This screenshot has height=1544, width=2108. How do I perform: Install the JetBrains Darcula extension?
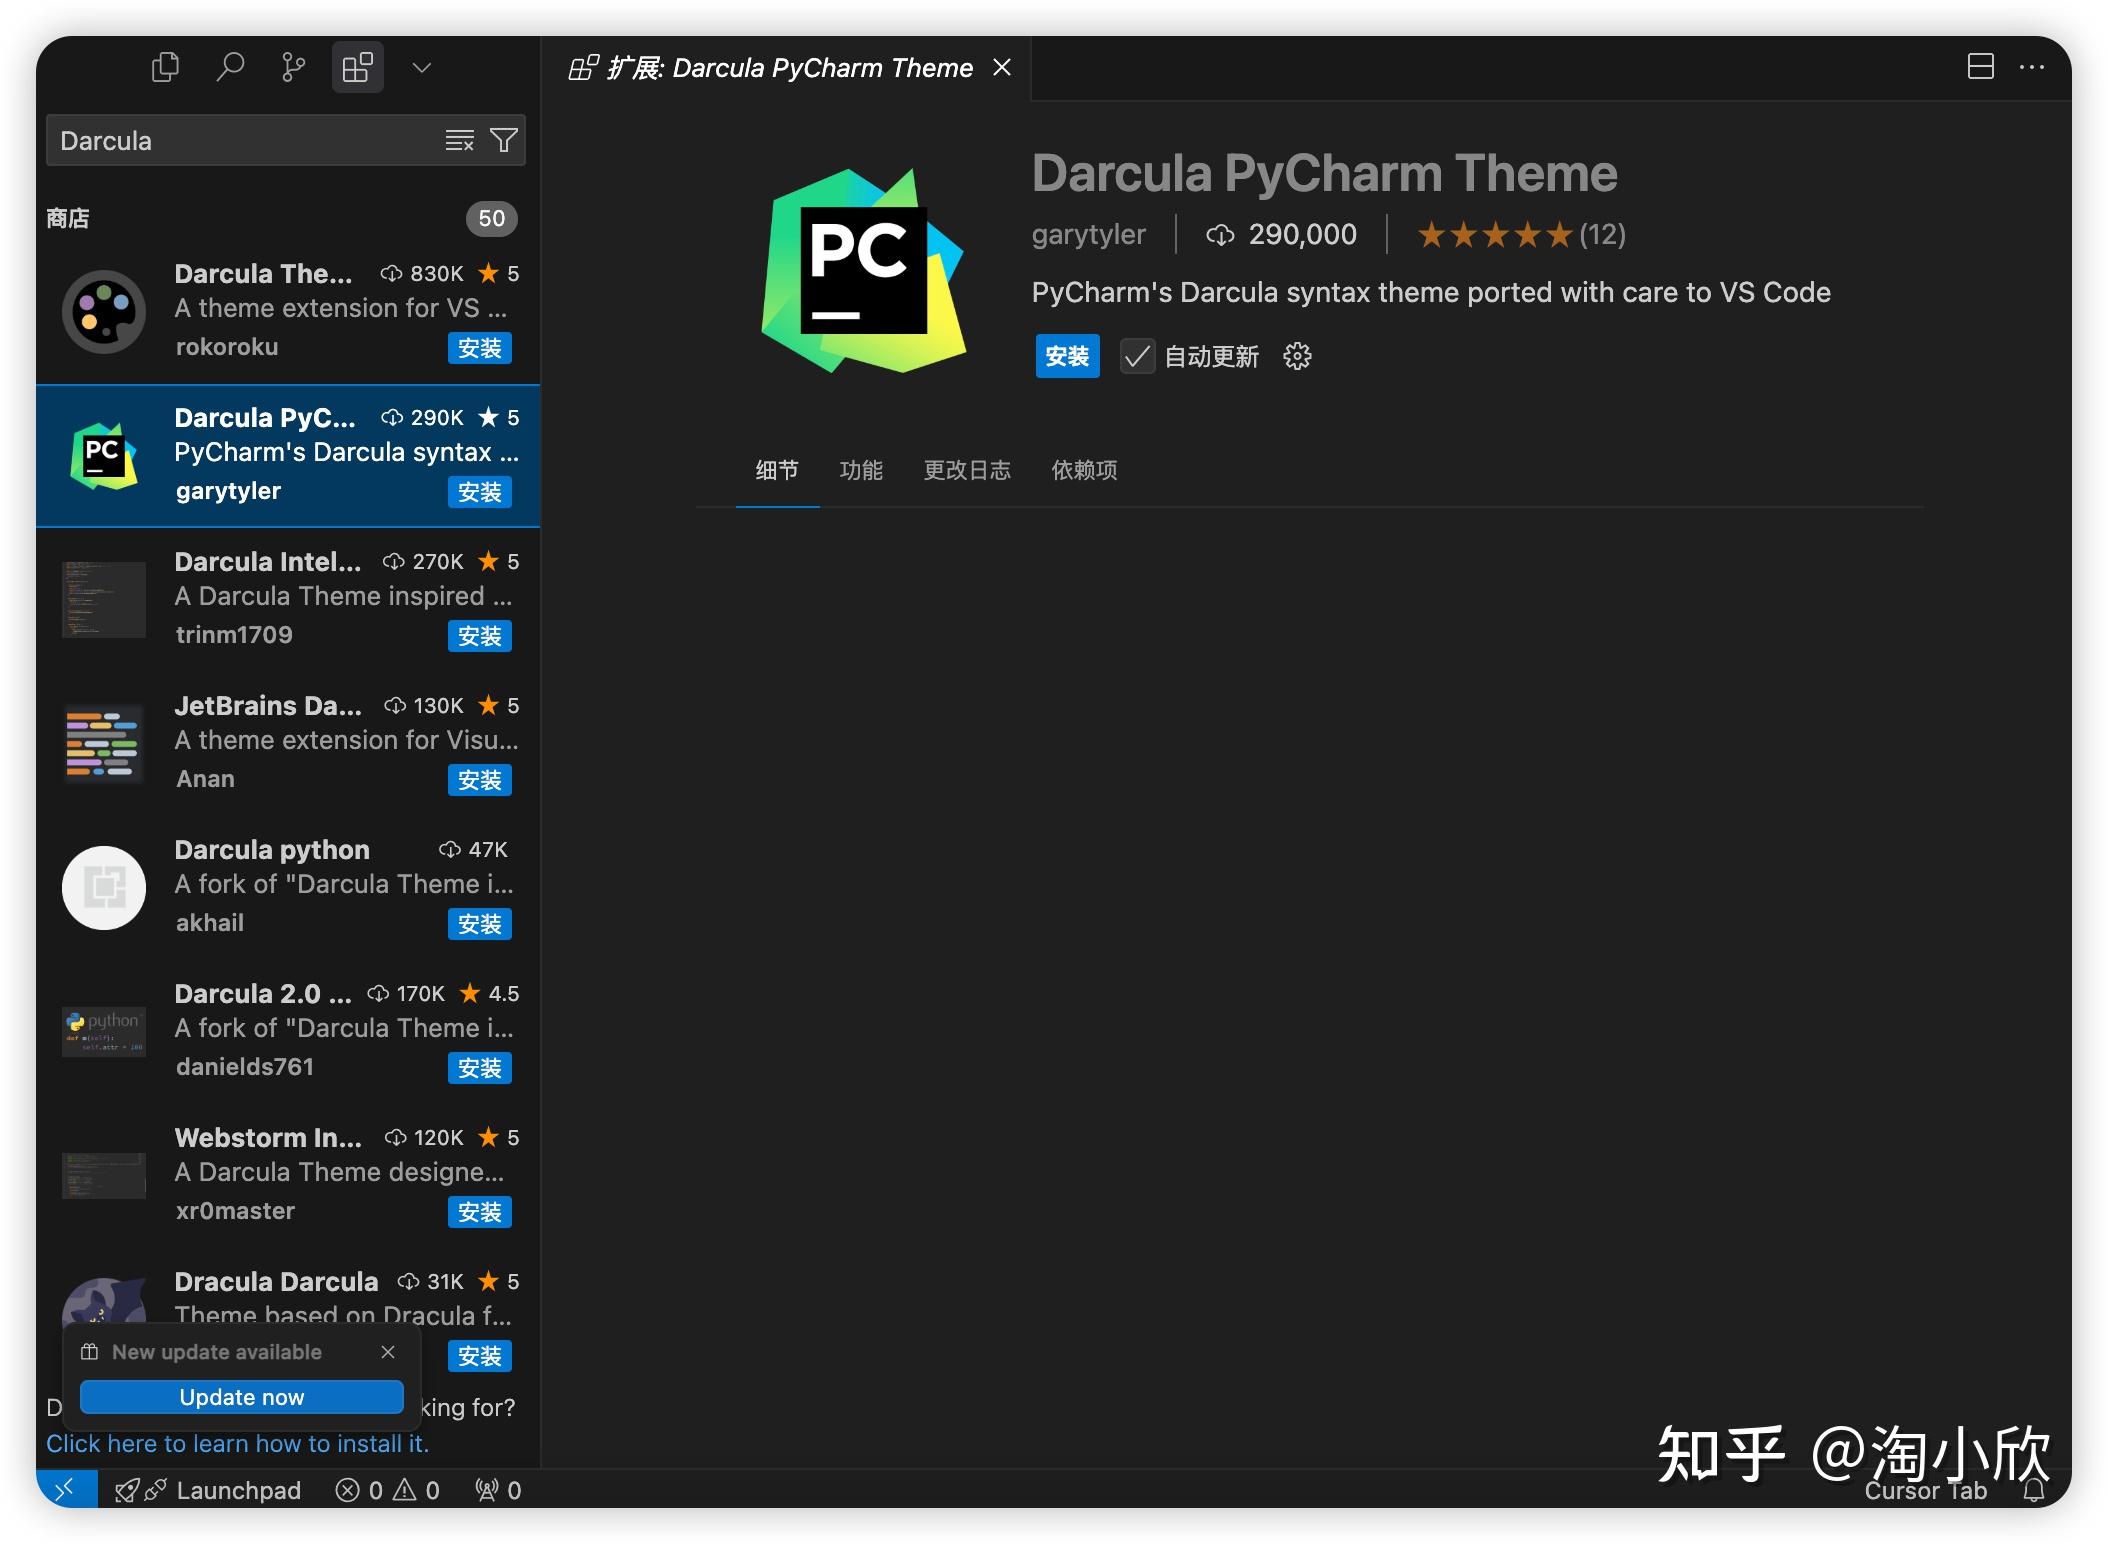(480, 780)
